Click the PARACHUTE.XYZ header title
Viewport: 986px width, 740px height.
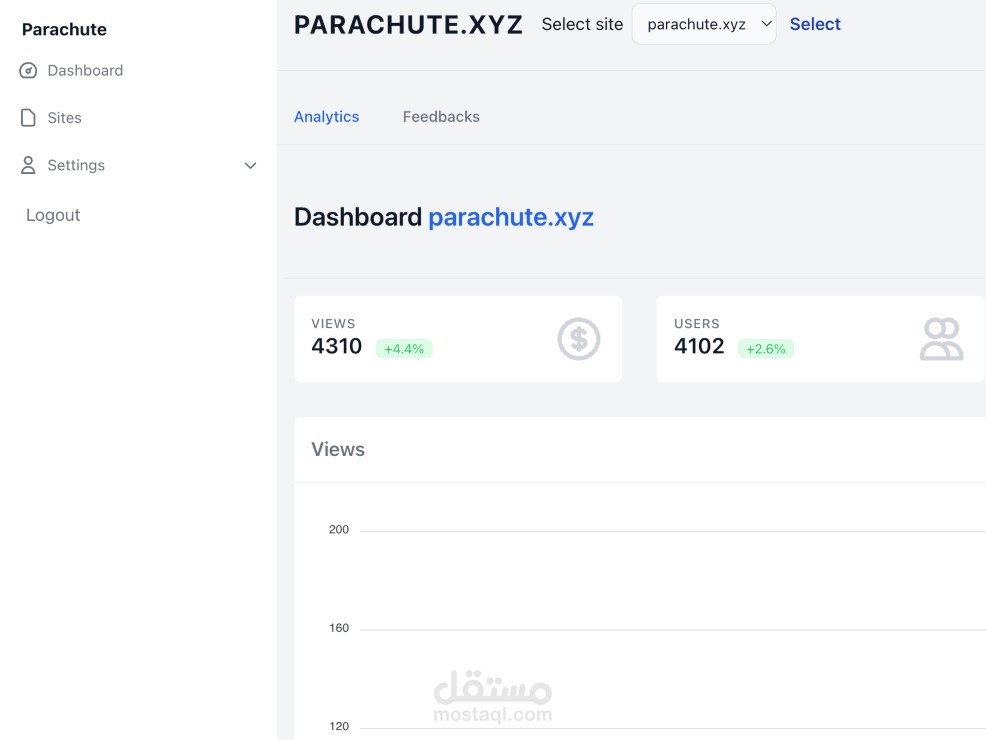click(408, 25)
